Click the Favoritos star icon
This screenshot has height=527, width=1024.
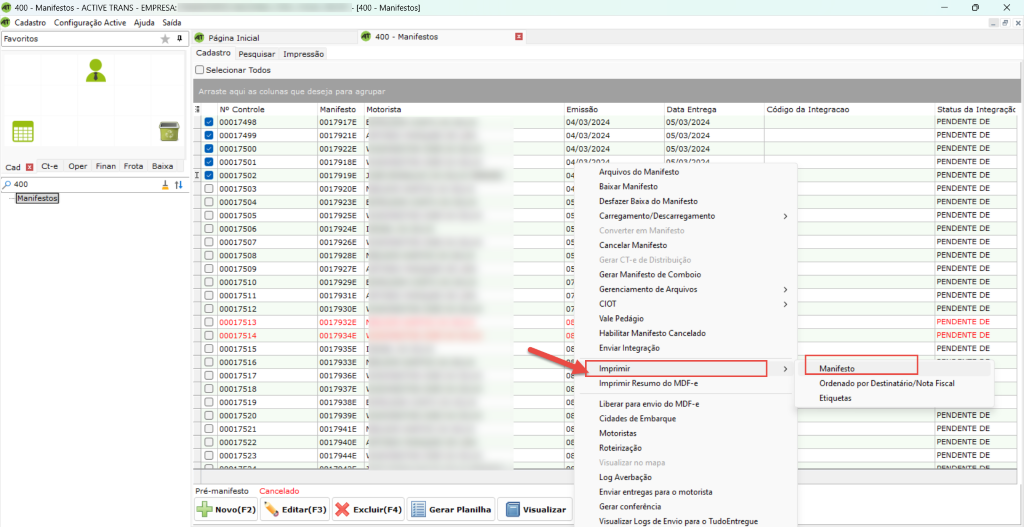(165, 39)
